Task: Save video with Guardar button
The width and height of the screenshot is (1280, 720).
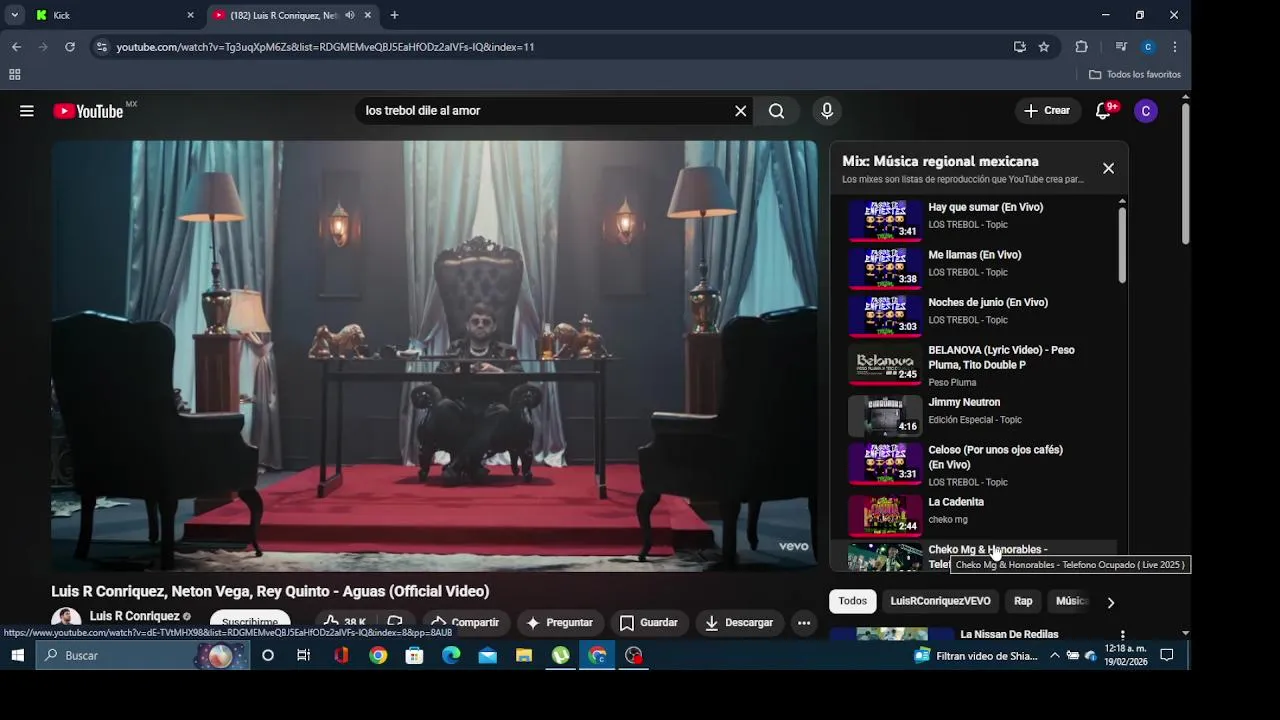Action: pos(649,622)
